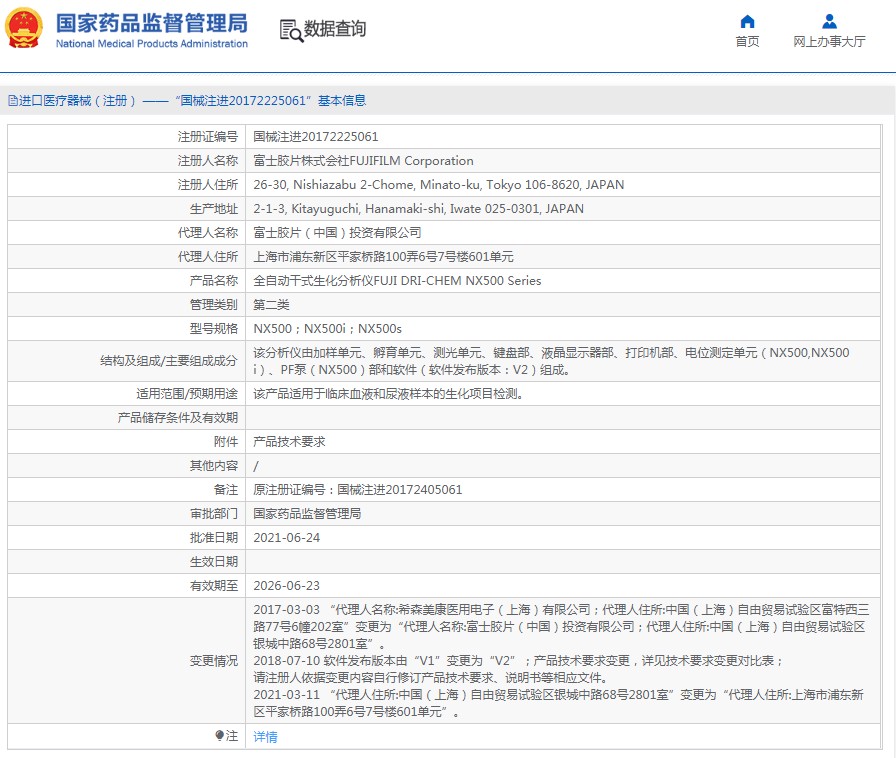Viewport: 896px width, 758px height.
Task: Select registration number 国械注进20172225061 value
Action: 315,137
